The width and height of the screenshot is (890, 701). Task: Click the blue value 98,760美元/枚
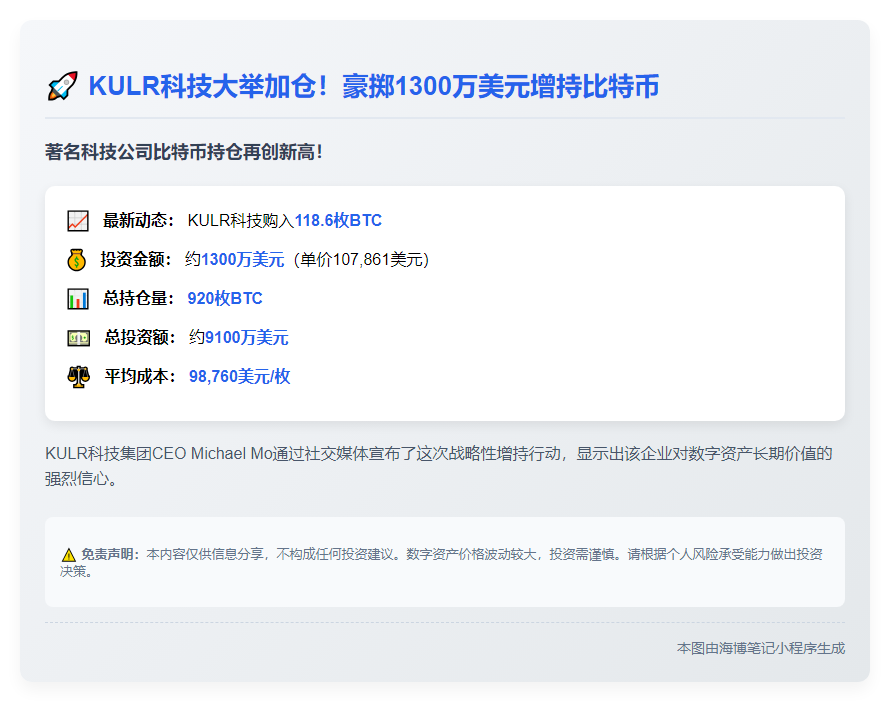[240, 376]
